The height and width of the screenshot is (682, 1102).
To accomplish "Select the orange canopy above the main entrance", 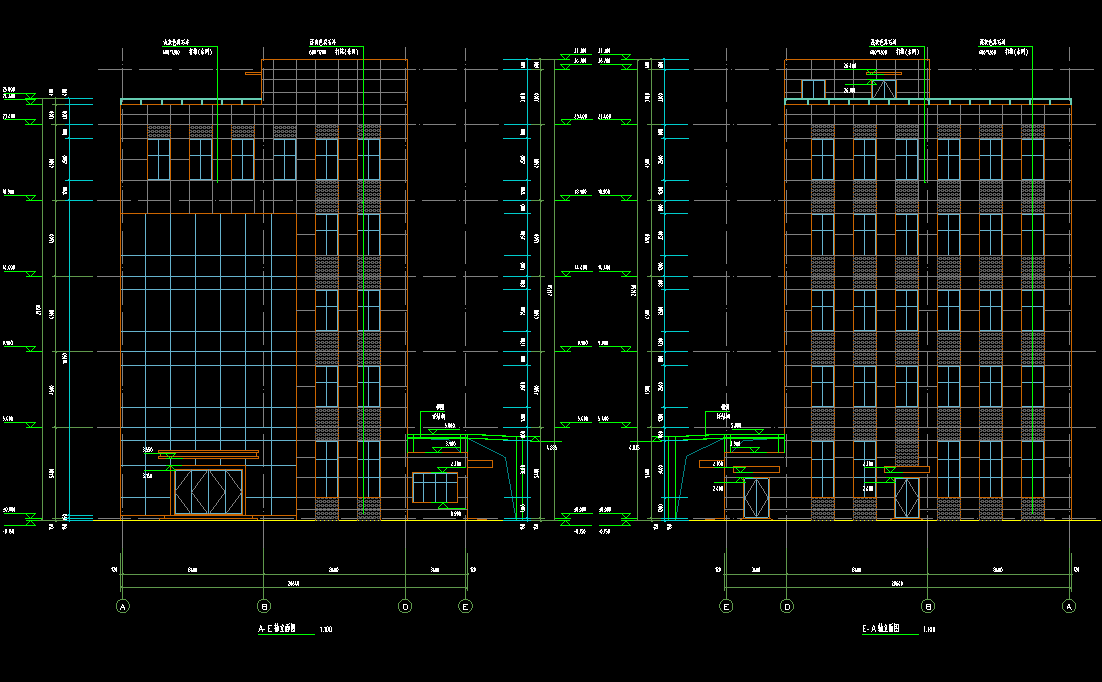I will [208, 455].
